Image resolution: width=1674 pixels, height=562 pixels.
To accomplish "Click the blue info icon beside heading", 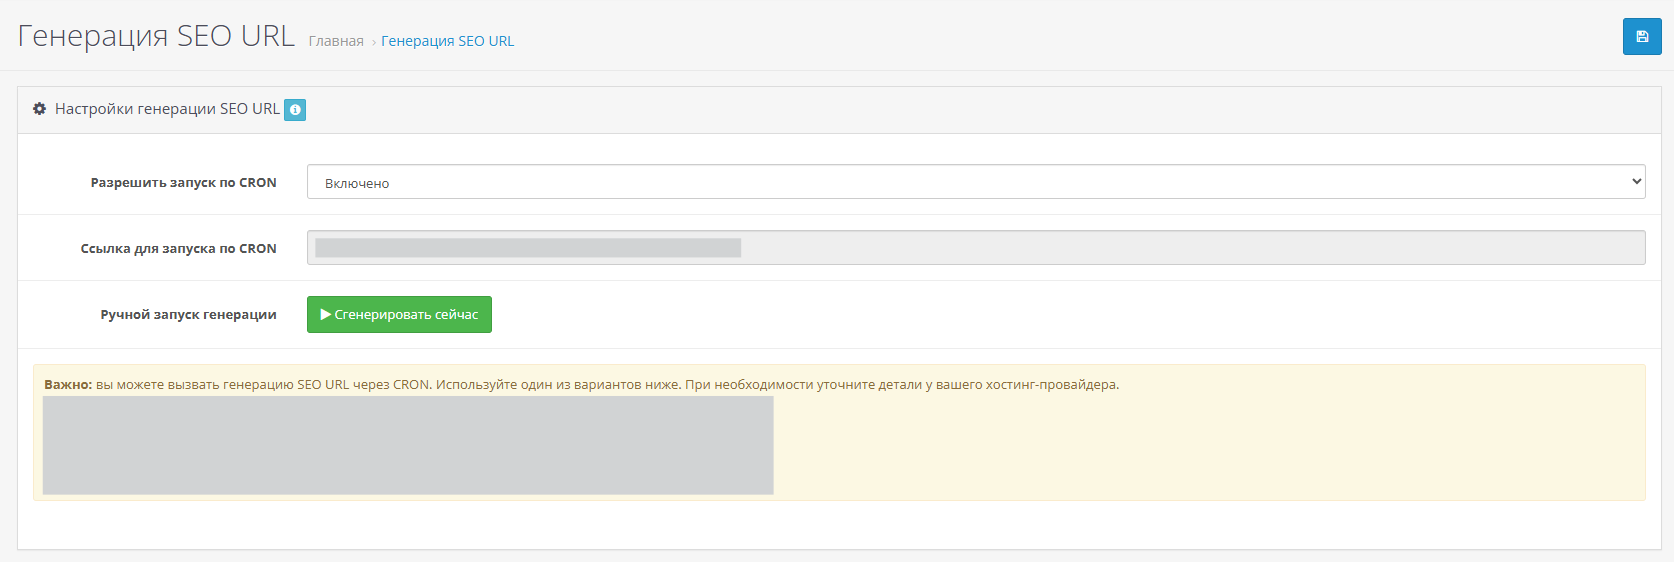I will click(295, 110).
